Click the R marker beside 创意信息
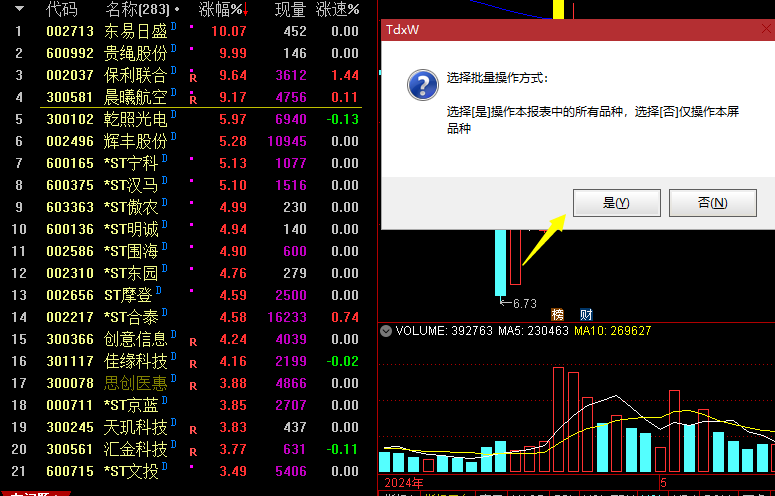The height and width of the screenshot is (496, 775). (x=193, y=340)
